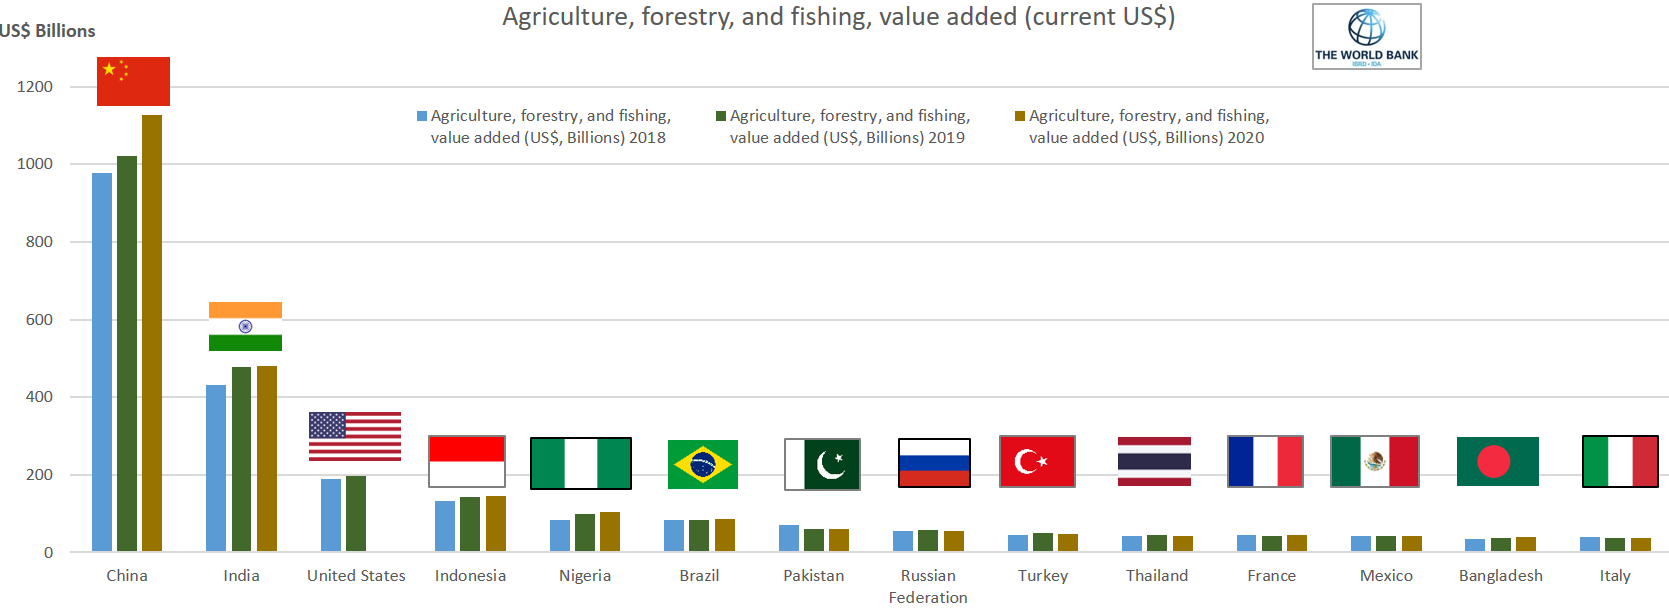Click the Mexico flag icon

tap(1374, 461)
